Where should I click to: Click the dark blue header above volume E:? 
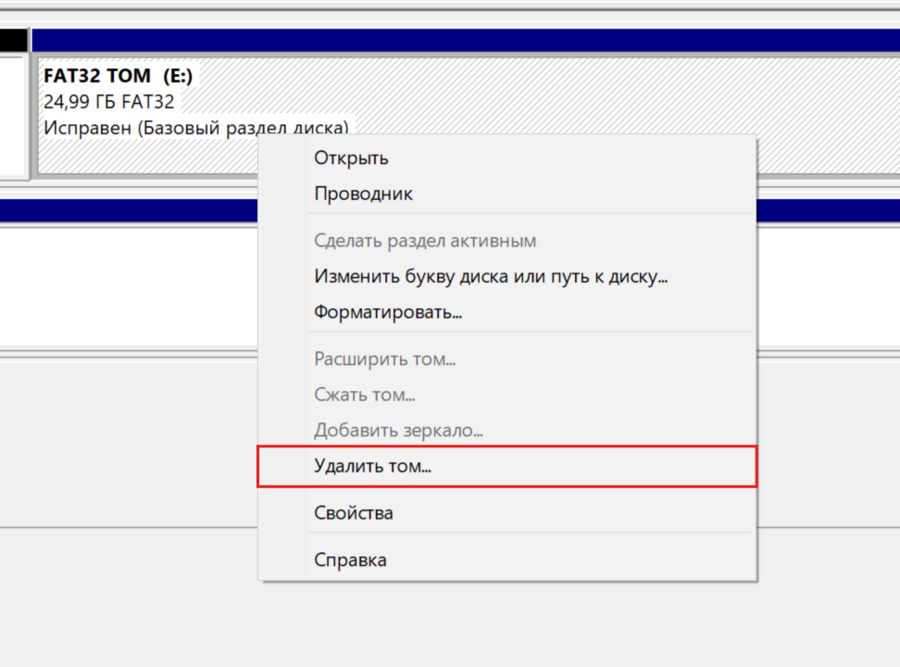tap(465, 40)
